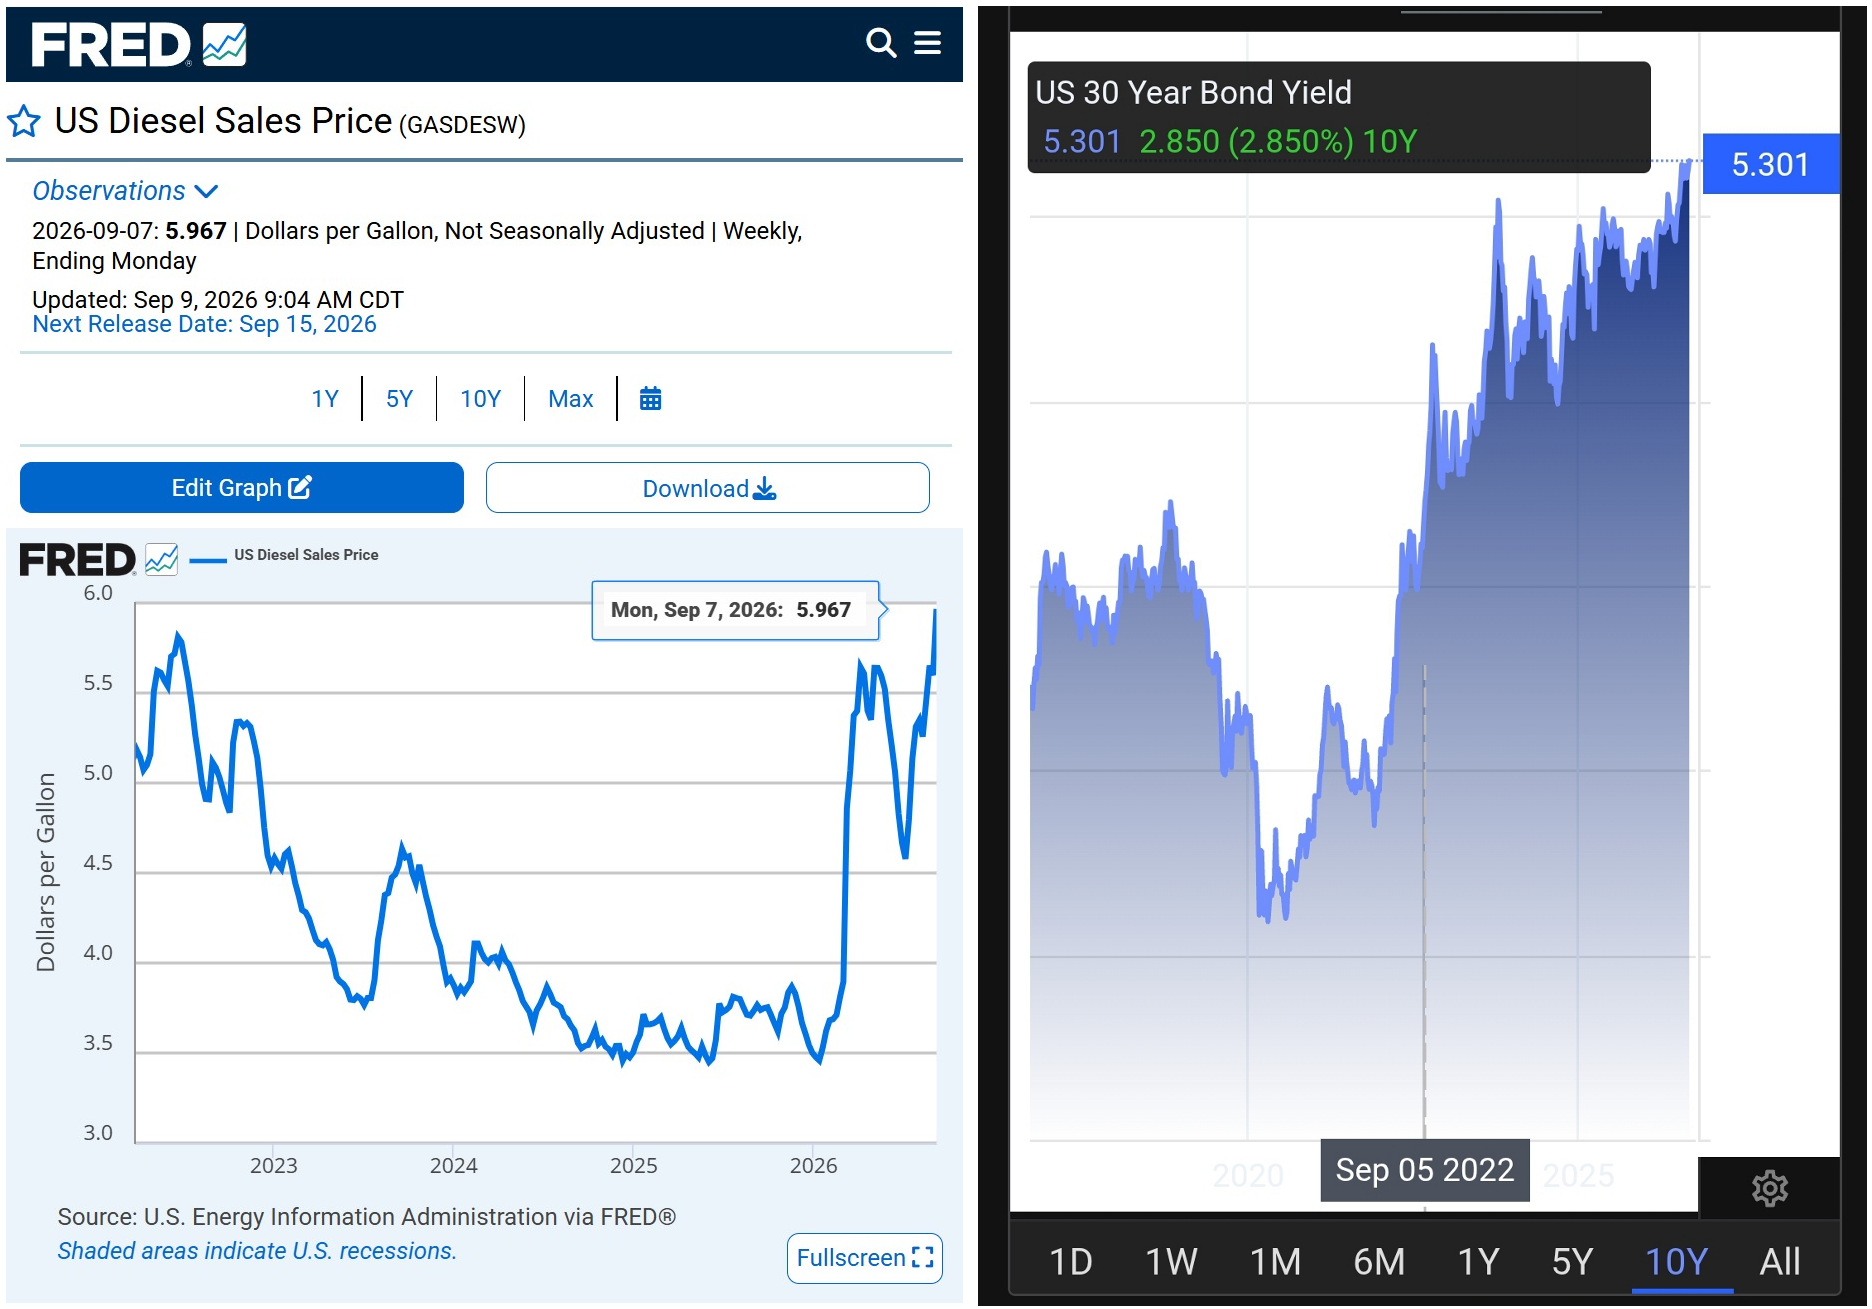Open the graph in Fullscreen
This screenshot has height=1309, width=1872.
[x=865, y=1258]
